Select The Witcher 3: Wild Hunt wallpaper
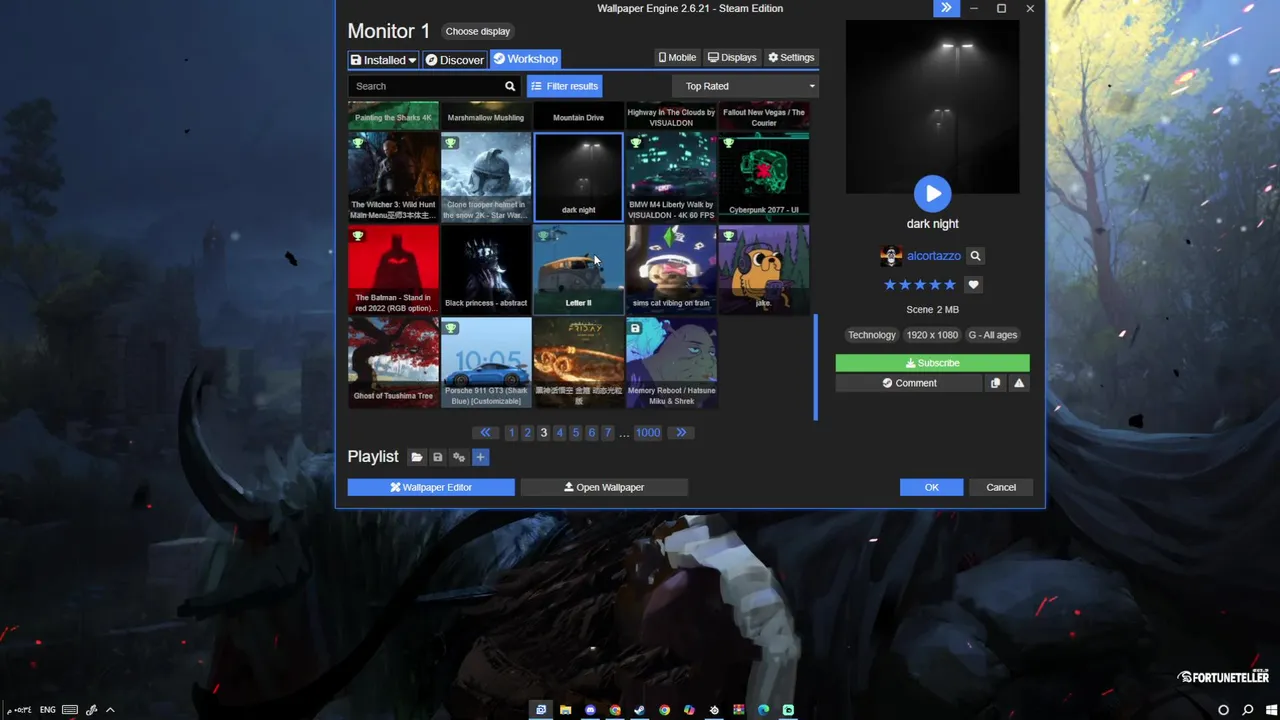Image resolution: width=1280 pixels, height=720 pixels. [x=393, y=177]
